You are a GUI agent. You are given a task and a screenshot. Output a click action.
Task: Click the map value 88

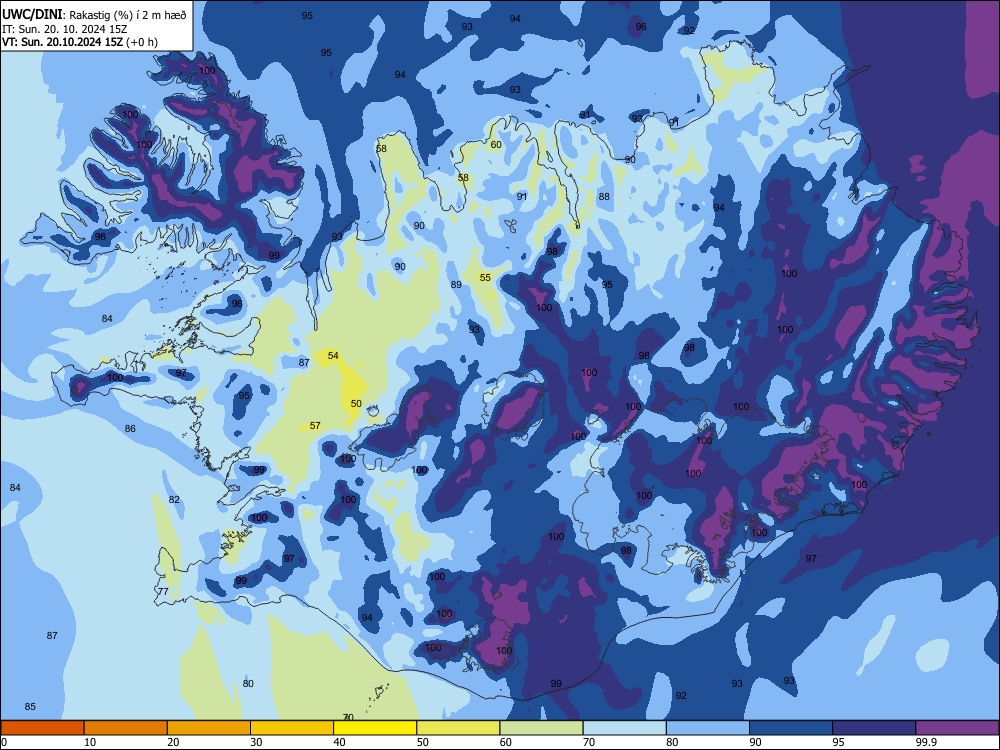click(604, 196)
